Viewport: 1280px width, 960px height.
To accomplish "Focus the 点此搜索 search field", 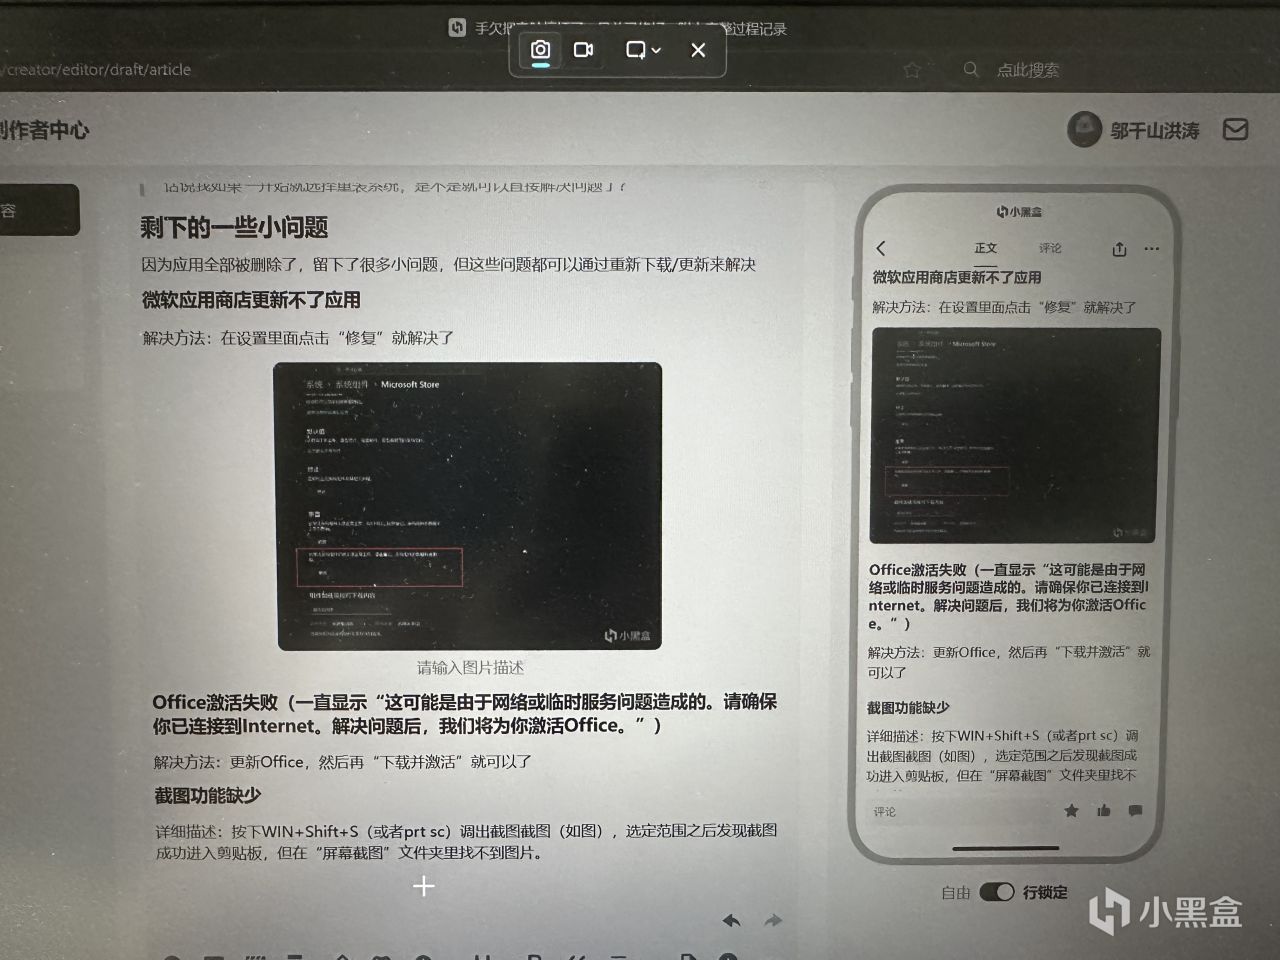I will click(x=1028, y=70).
